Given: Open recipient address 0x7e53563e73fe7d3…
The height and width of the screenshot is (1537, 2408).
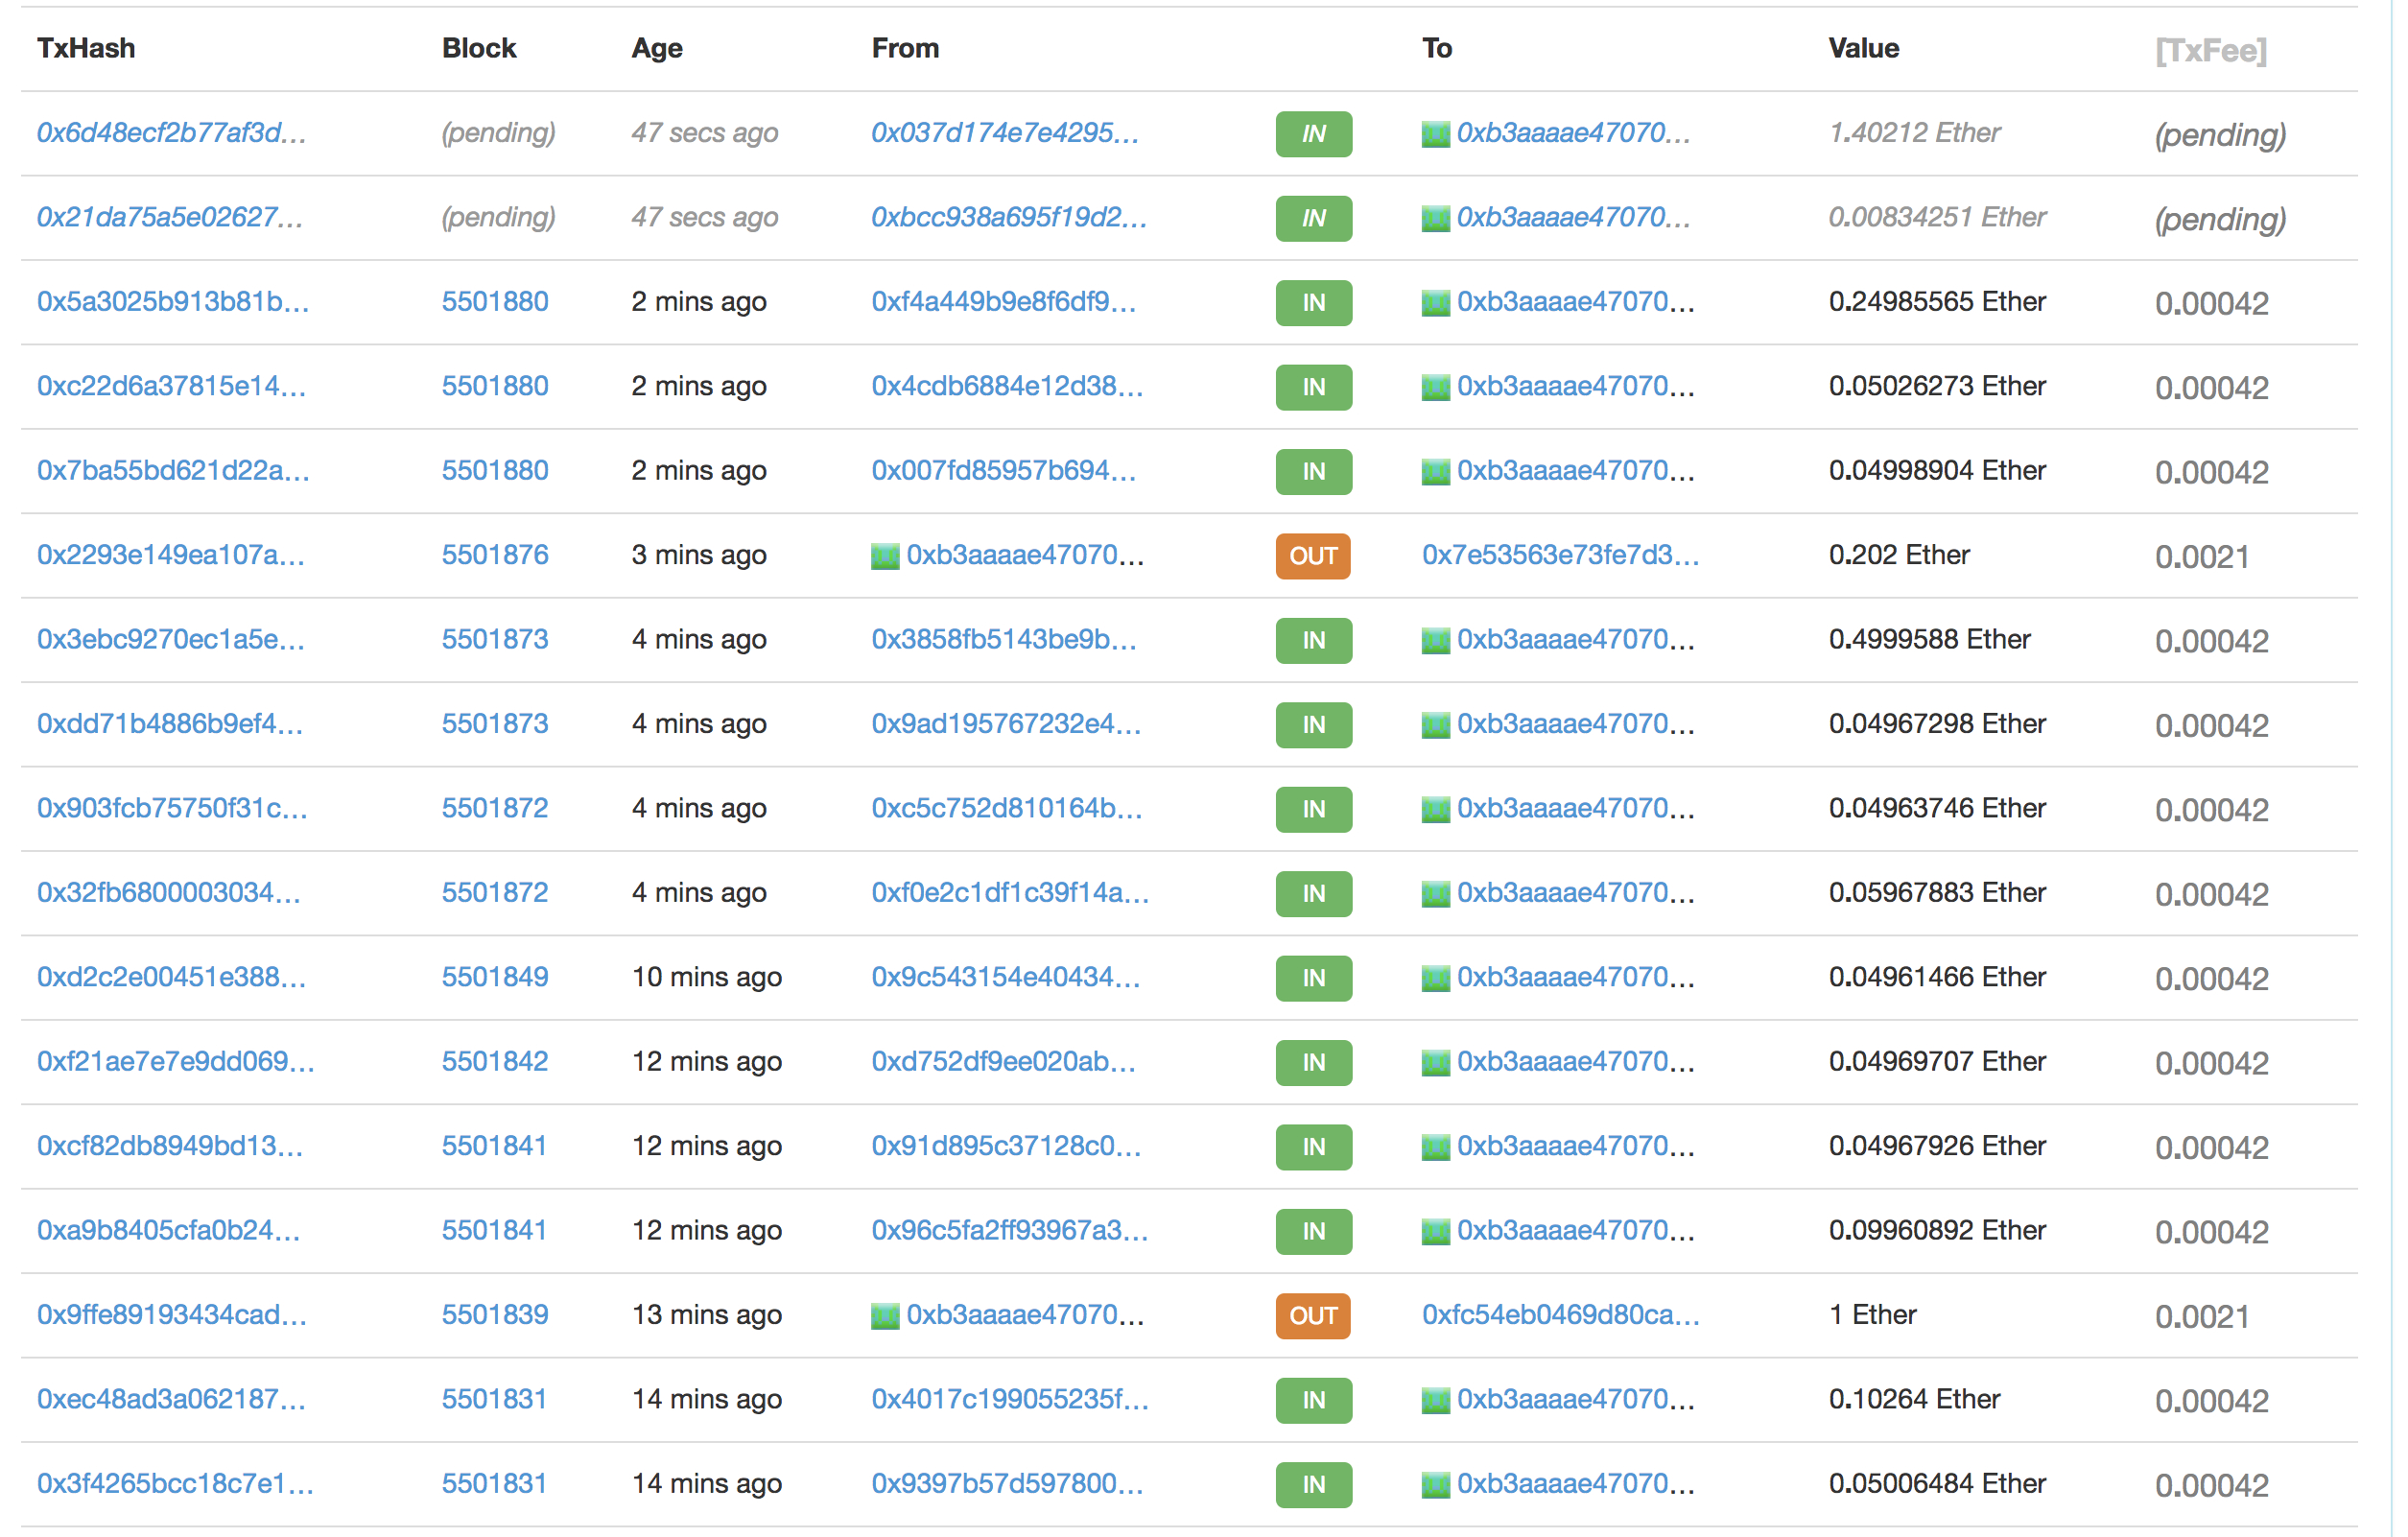Looking at the screenshot, I should (1560, 555).
